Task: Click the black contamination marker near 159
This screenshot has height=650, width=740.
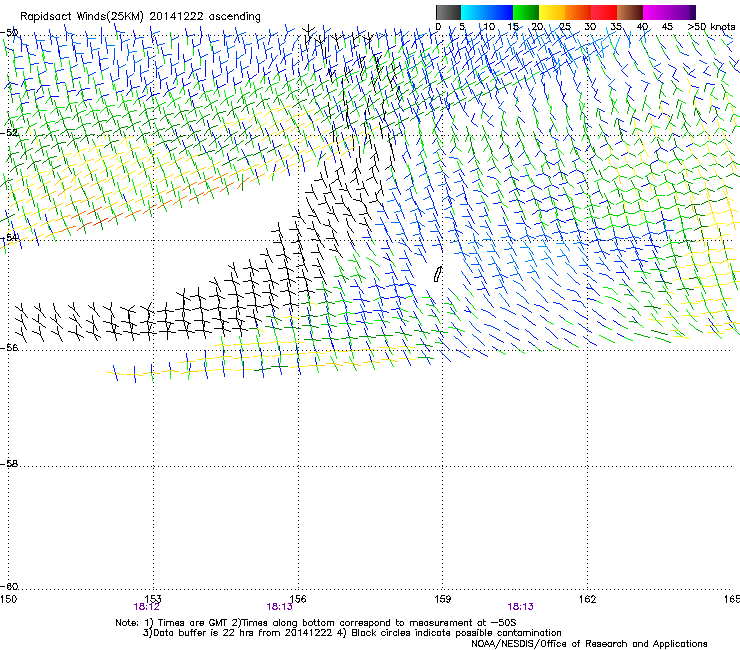Action: pos(438,274)
